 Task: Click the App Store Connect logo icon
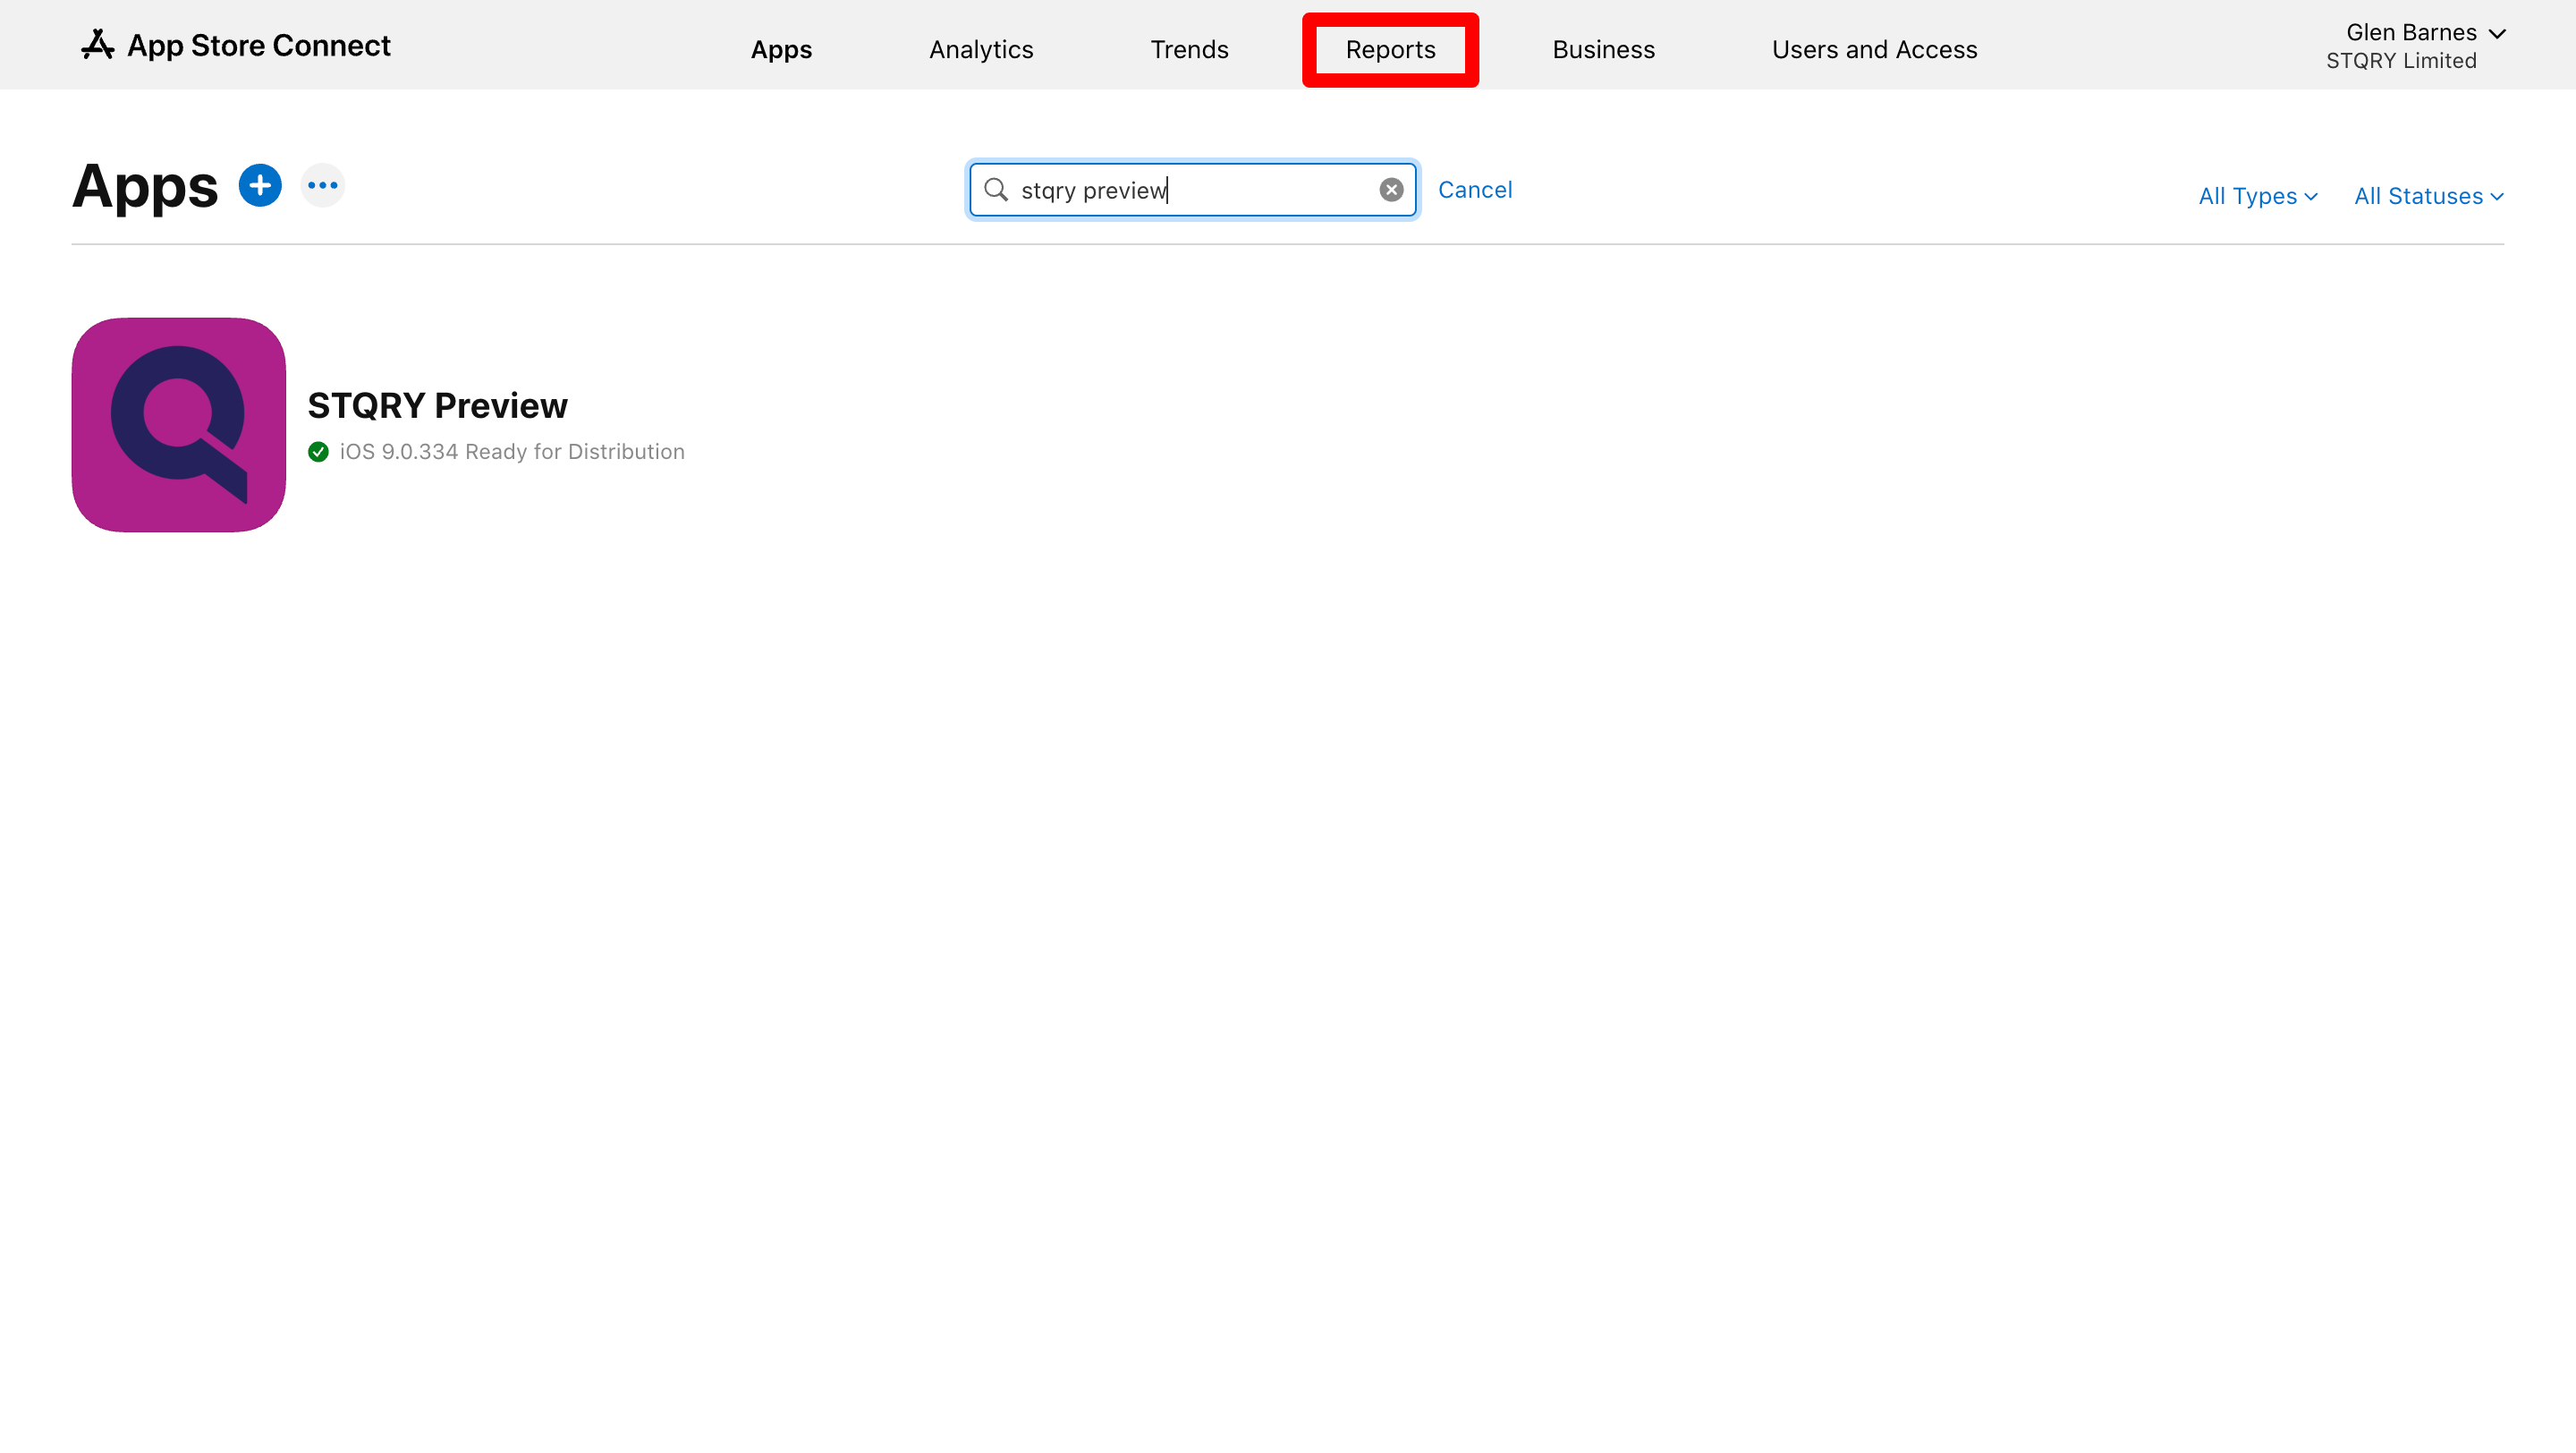click(x=97, y=45)
